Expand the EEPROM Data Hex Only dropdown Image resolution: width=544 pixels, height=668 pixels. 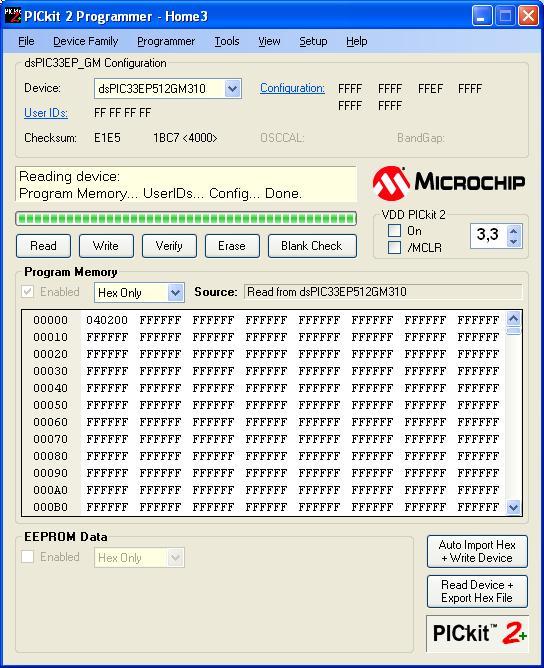[175, 558]
